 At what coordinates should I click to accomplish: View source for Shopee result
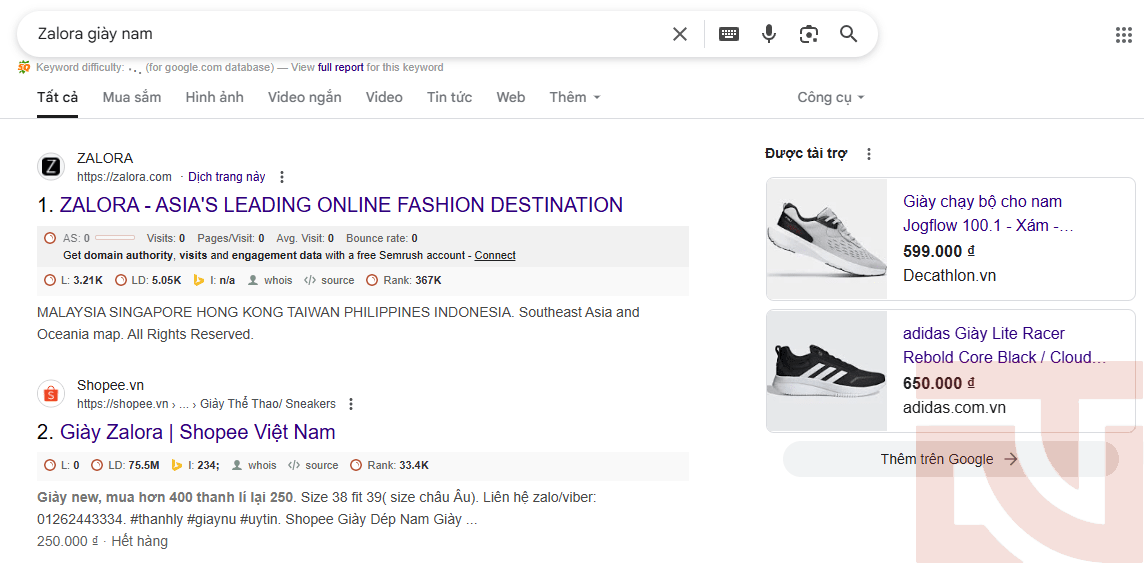(x=313, y=465)
